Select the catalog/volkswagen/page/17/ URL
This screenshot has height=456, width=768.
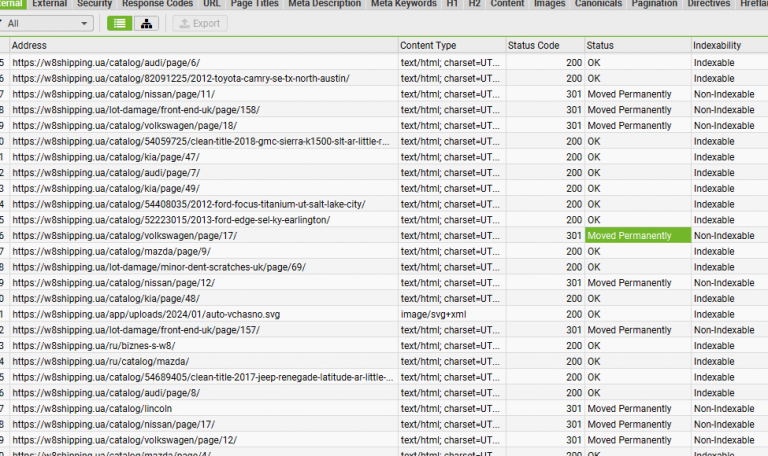tap(124, 236)
